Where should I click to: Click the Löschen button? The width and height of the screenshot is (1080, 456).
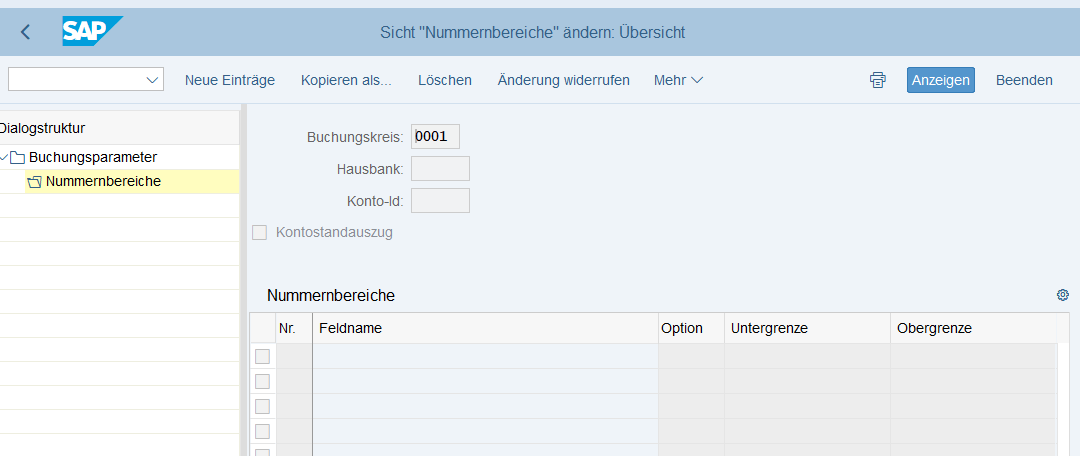pyautogui.click(x=445, y=80)
